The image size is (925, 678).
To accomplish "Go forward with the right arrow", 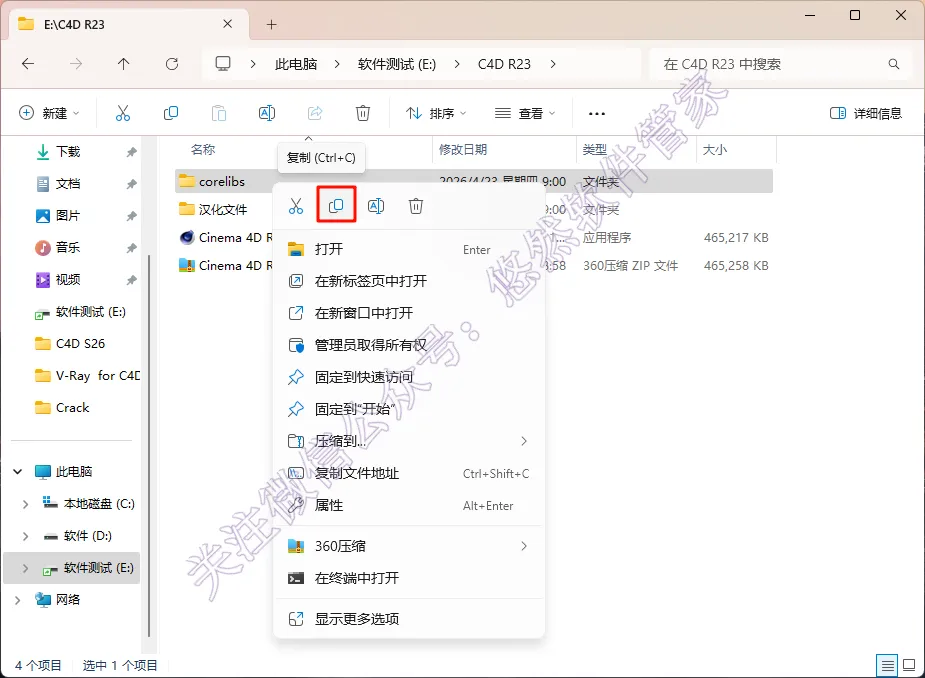I will (76, 64).
